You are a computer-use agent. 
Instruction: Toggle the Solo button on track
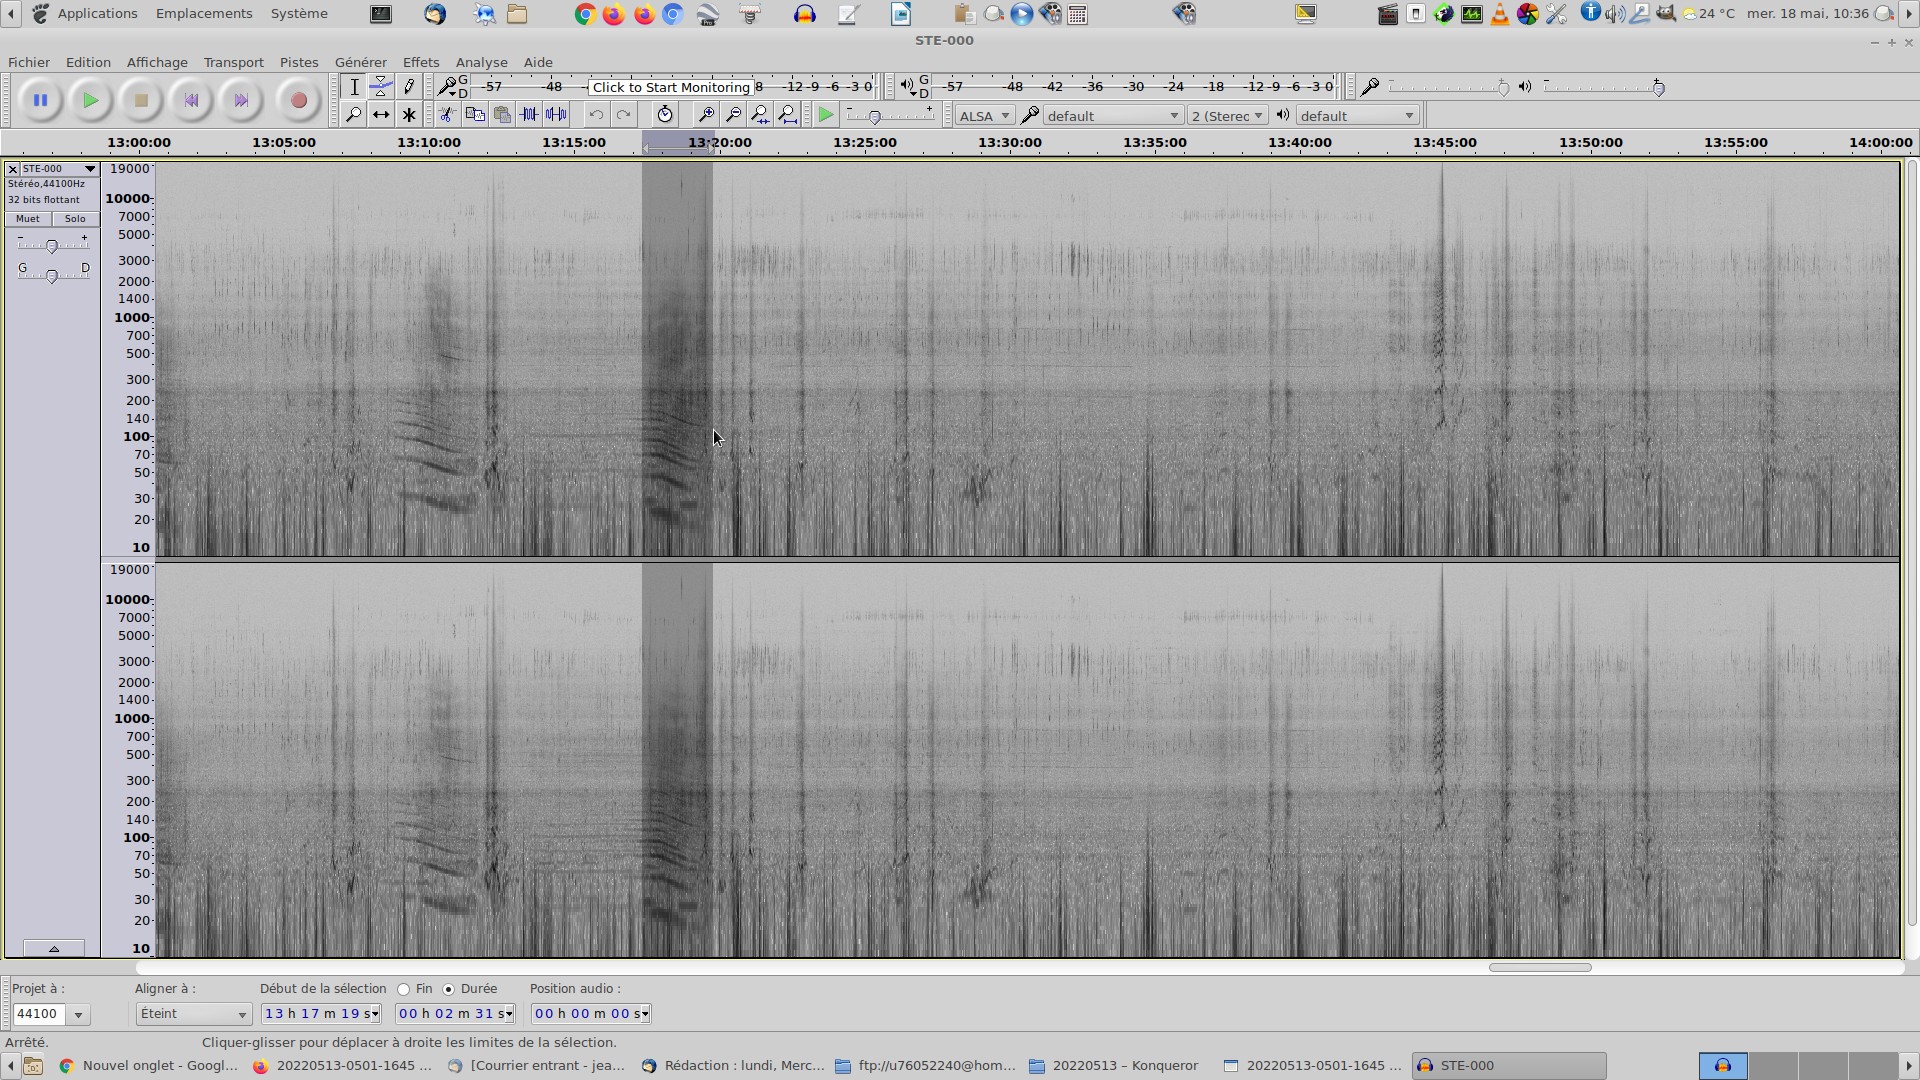pyautogui.click(x=75, y=219)
